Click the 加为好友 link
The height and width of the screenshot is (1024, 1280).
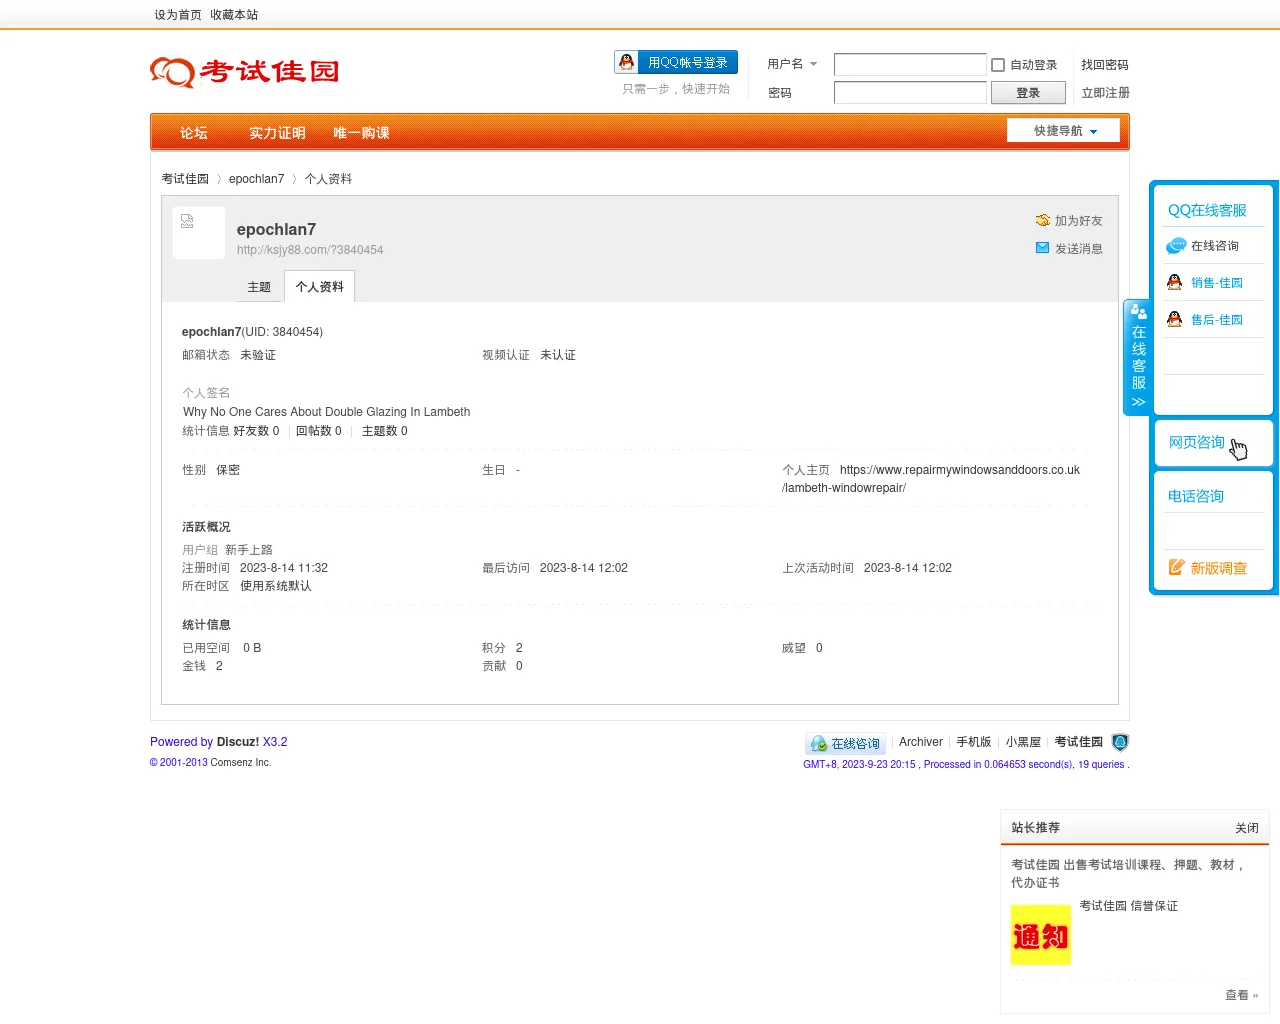tap(1079, 221)
